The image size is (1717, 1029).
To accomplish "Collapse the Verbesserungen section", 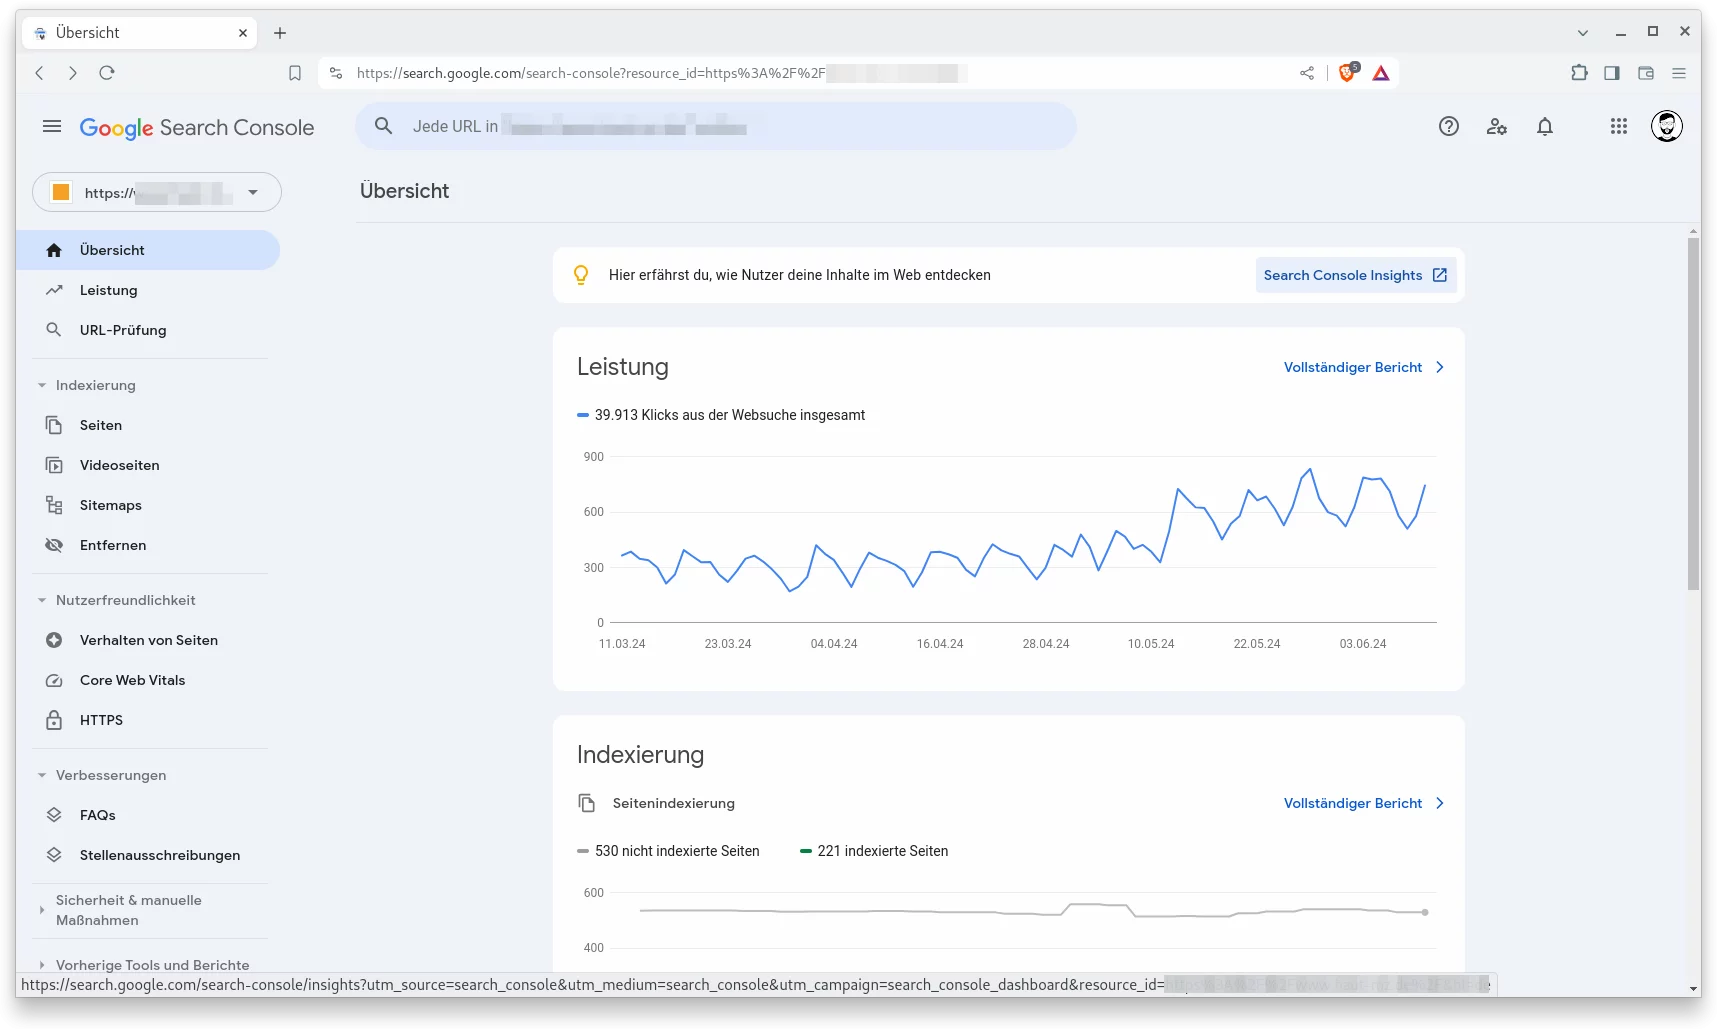I will coord(42,775).
